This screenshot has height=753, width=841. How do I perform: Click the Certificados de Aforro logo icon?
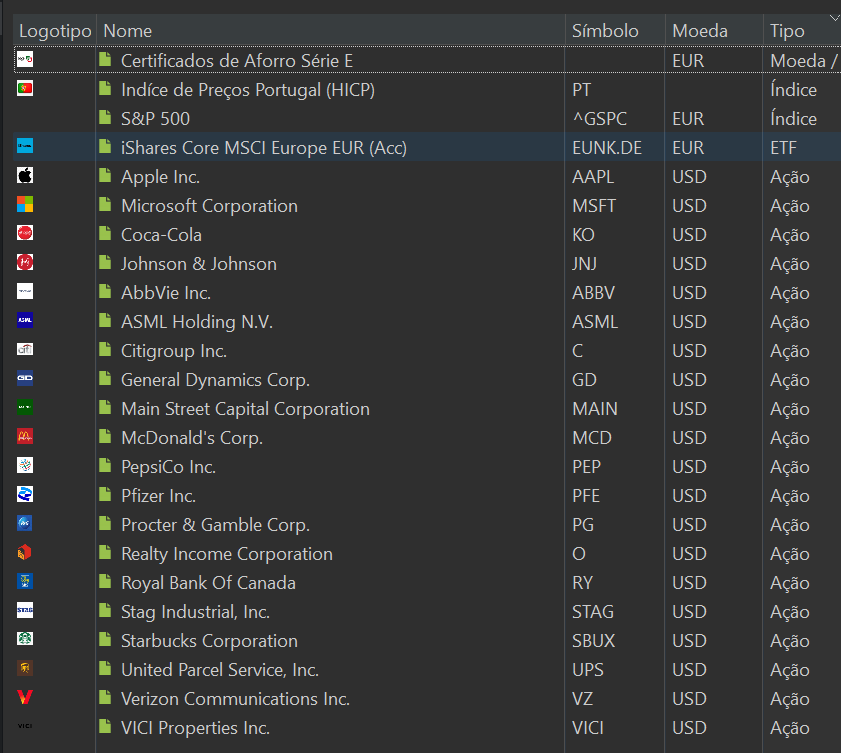click(25, 59)
